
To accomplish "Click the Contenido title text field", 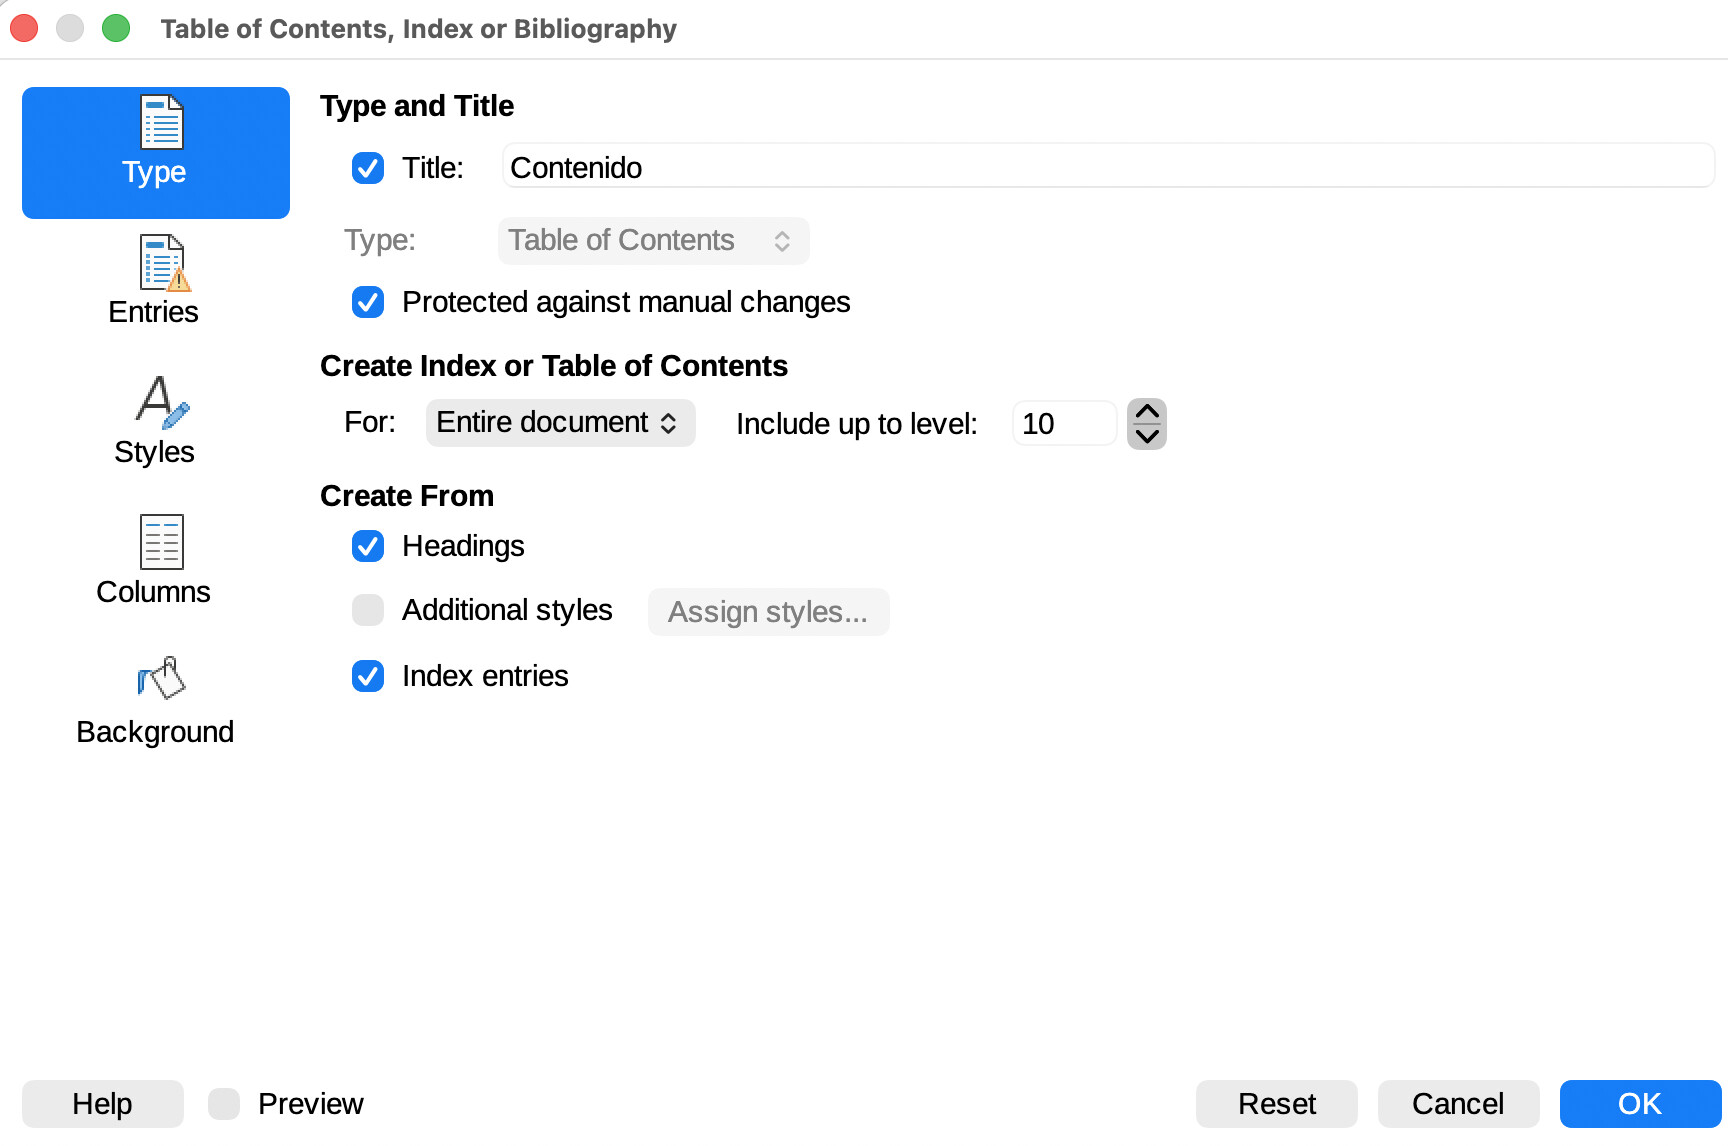I will pos(1107,168).
